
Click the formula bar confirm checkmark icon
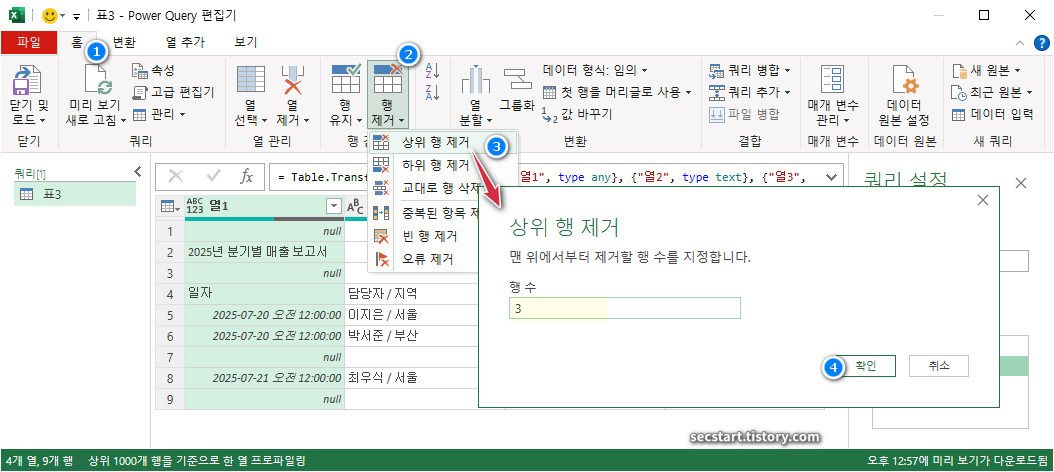214,176
